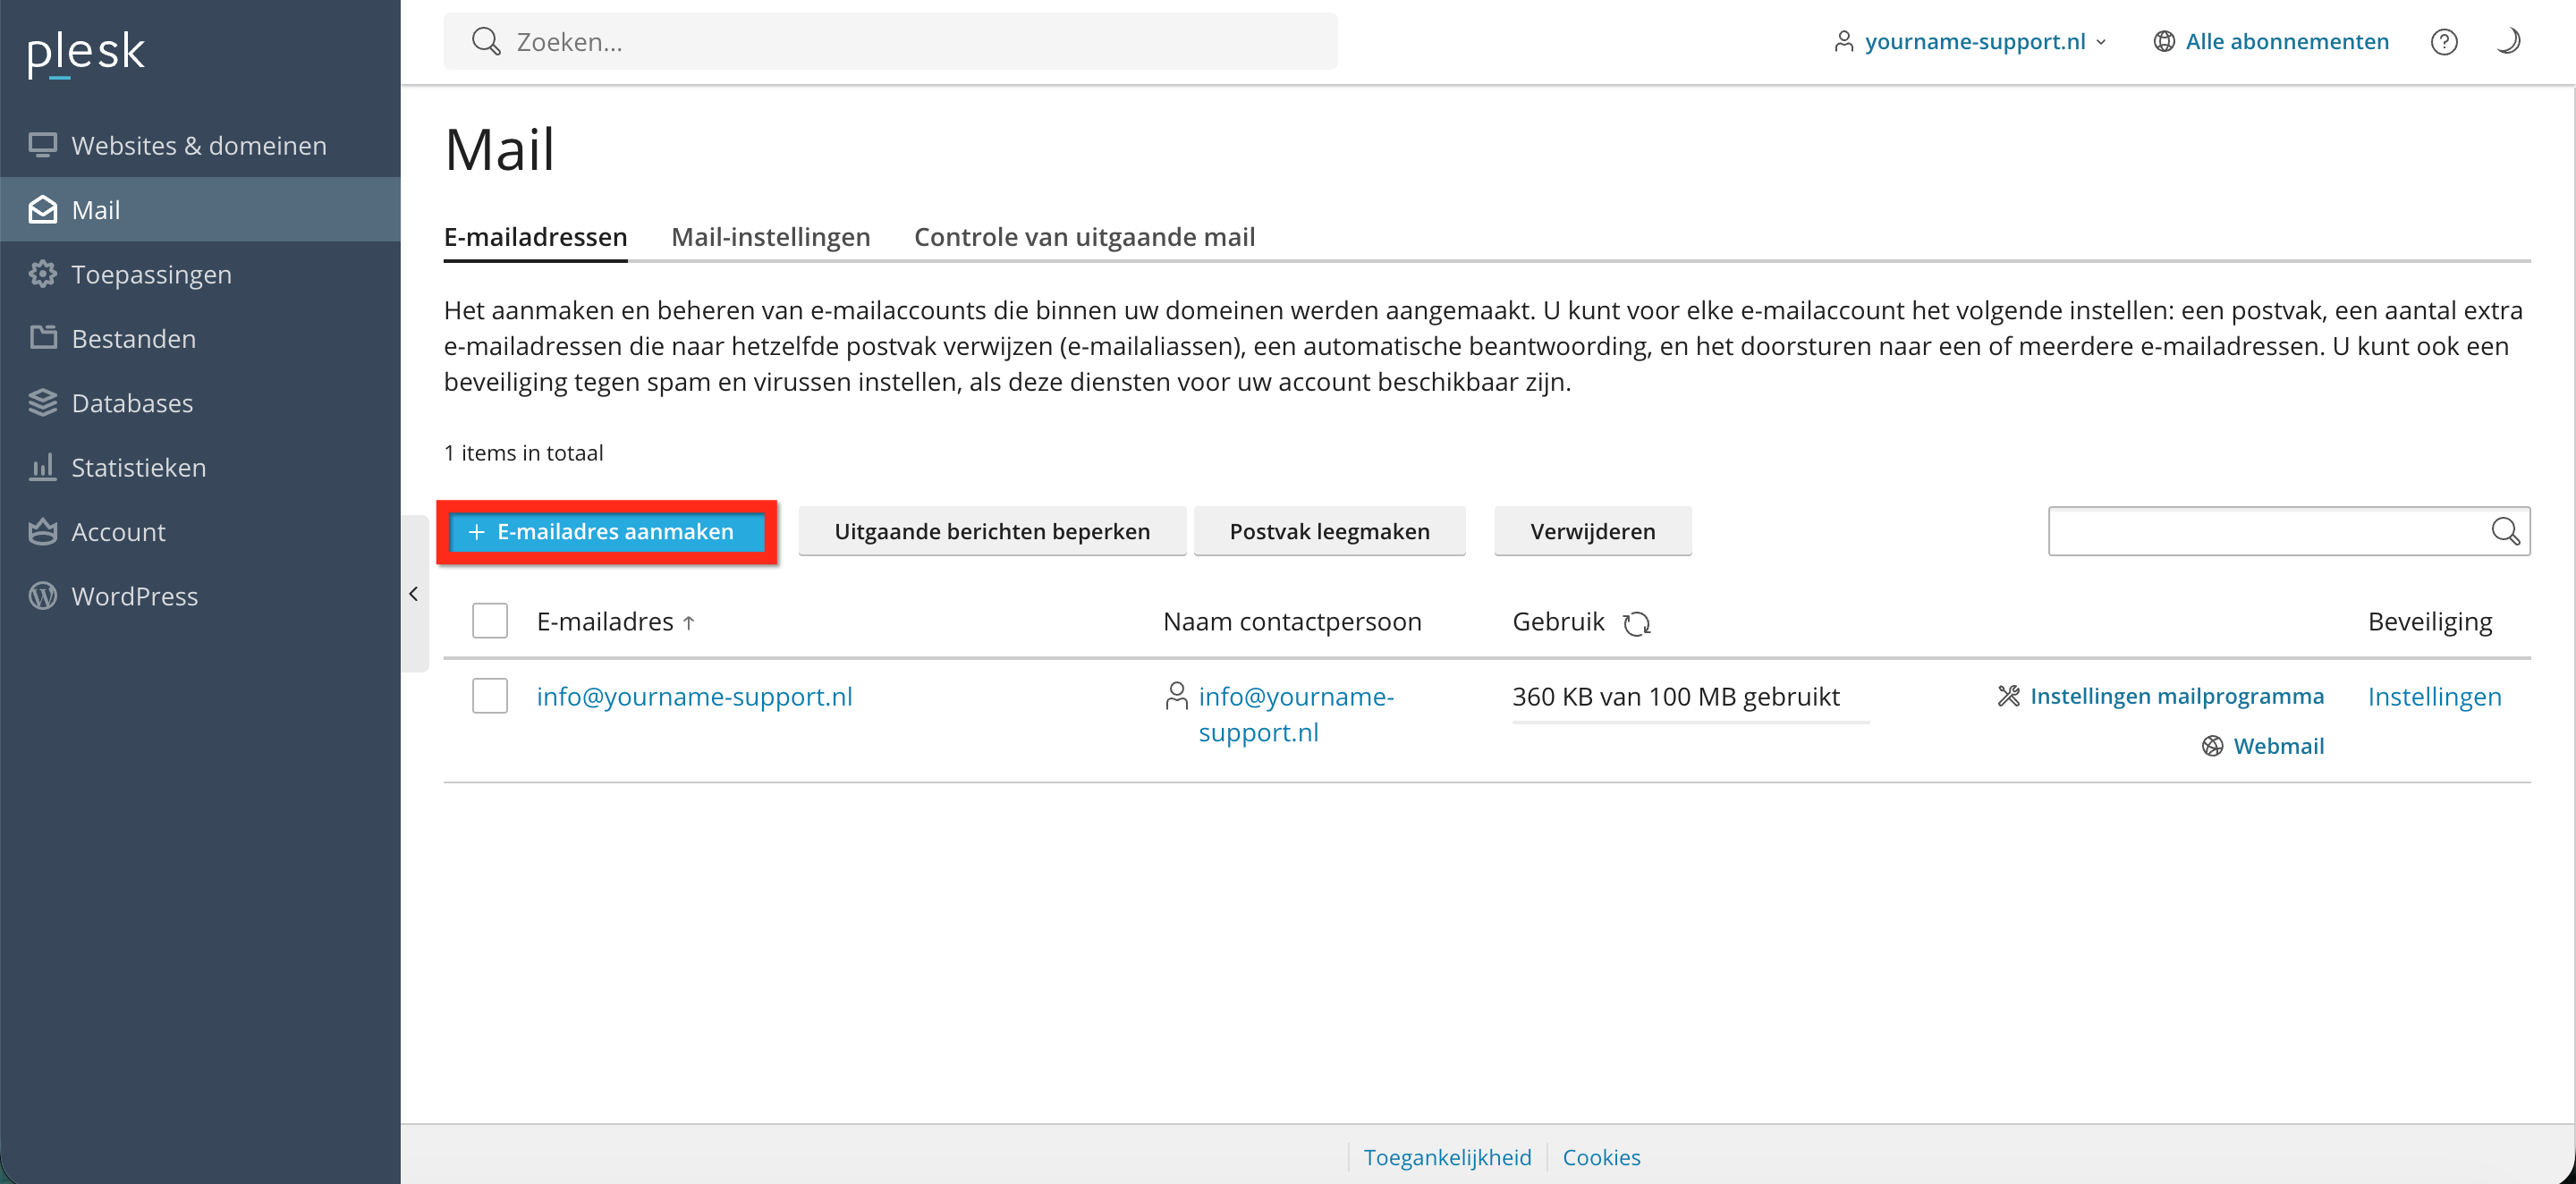Open Databases in the sidebar
The width and height of the screenshot is (2576, 1184).
coord(131,403)
